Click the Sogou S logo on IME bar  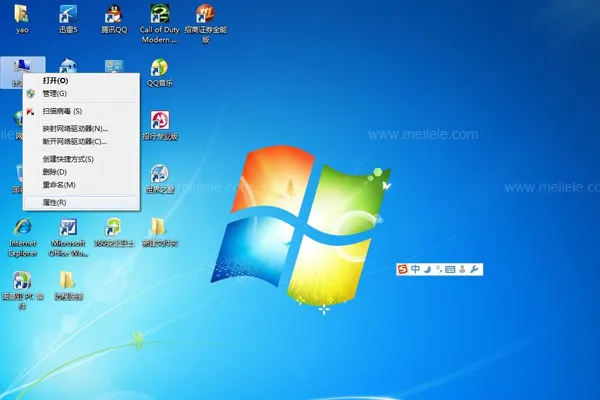[x=402, y=269]
